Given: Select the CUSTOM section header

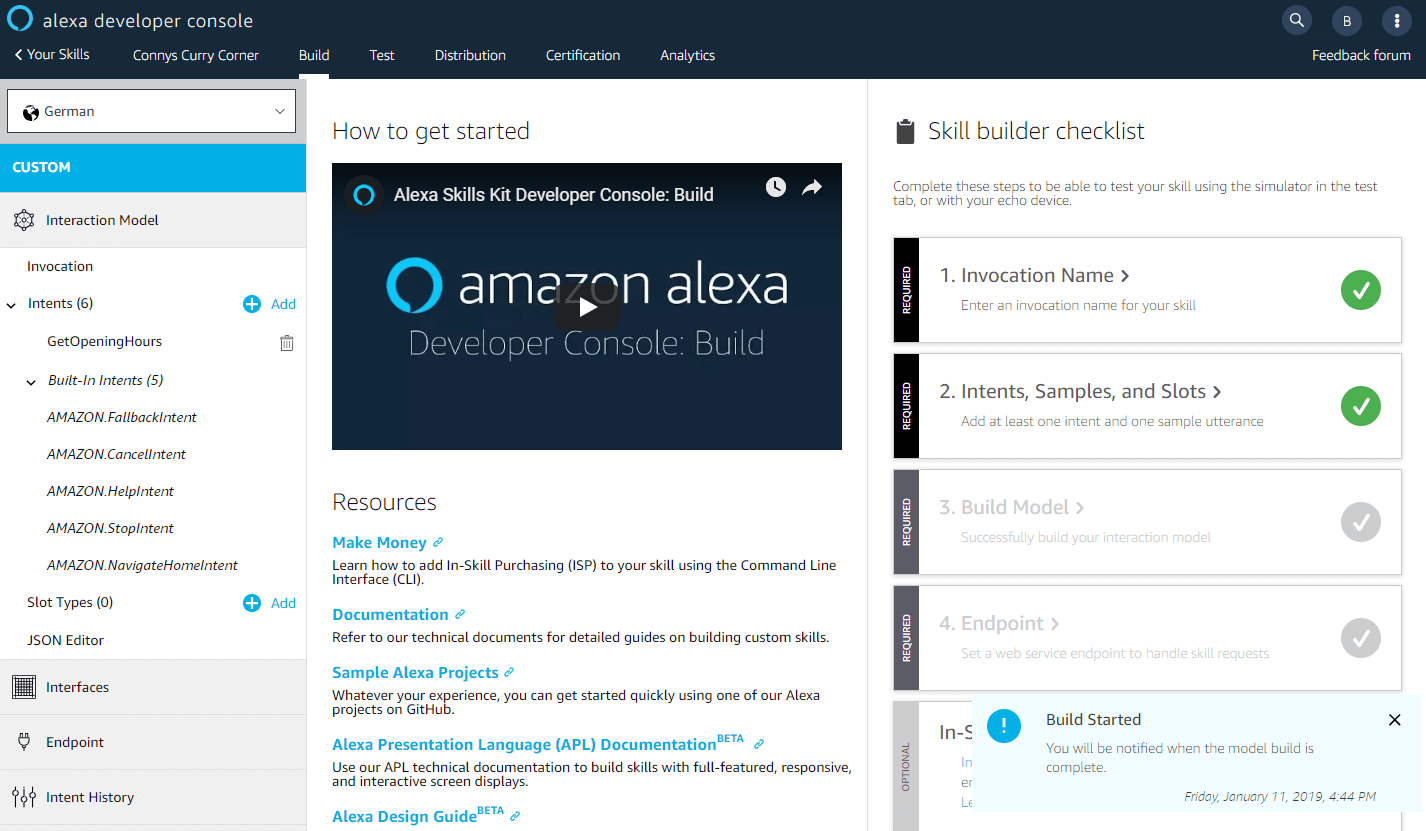Looking at the screenshot, I should (x=153, y=167).
